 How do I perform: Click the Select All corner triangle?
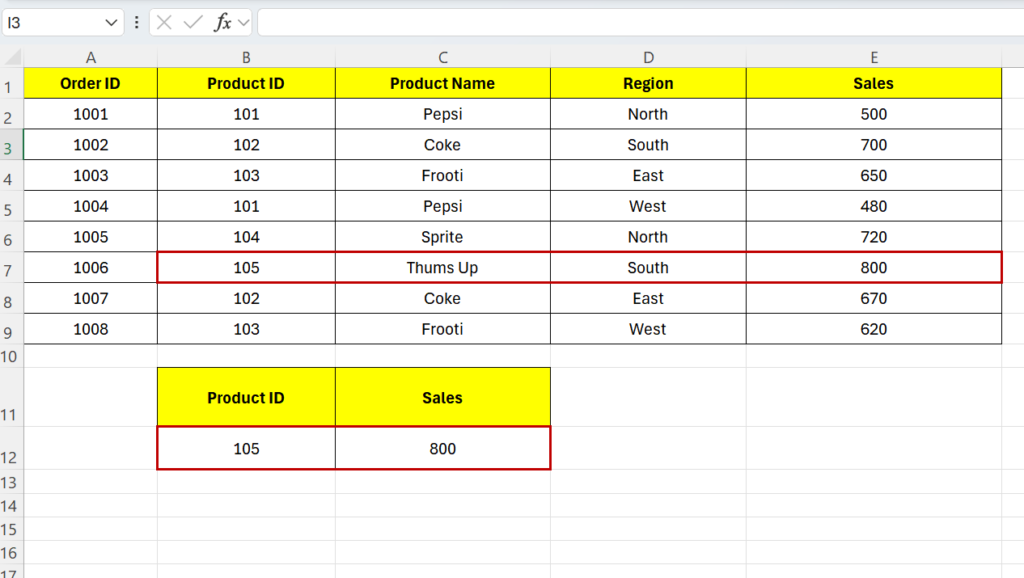[12, 57]
